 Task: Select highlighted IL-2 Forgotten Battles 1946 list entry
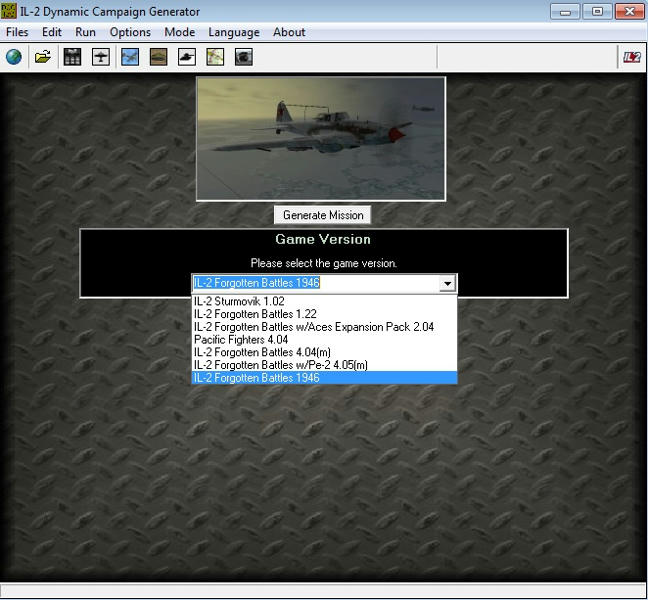tap(324, 378)
